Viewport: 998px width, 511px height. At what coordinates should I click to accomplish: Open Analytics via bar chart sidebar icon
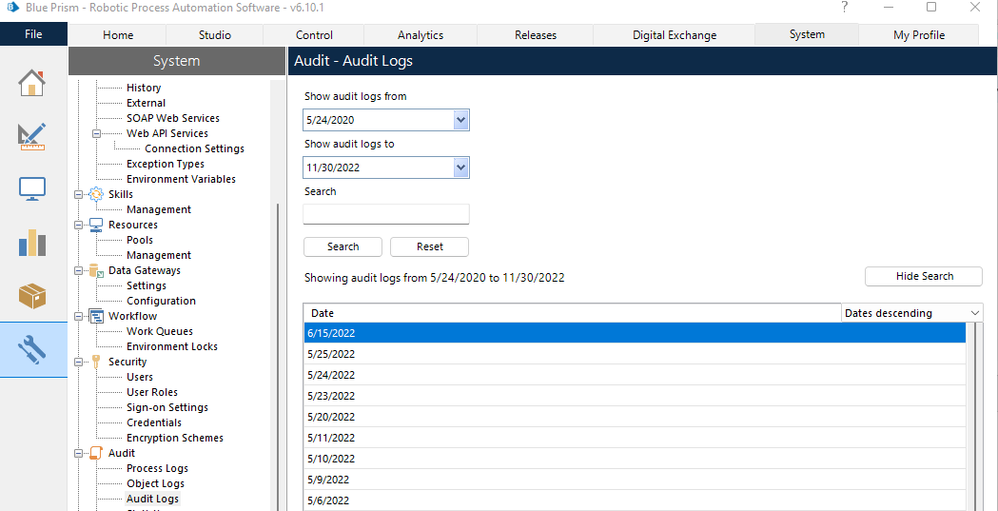click(32, 242)
